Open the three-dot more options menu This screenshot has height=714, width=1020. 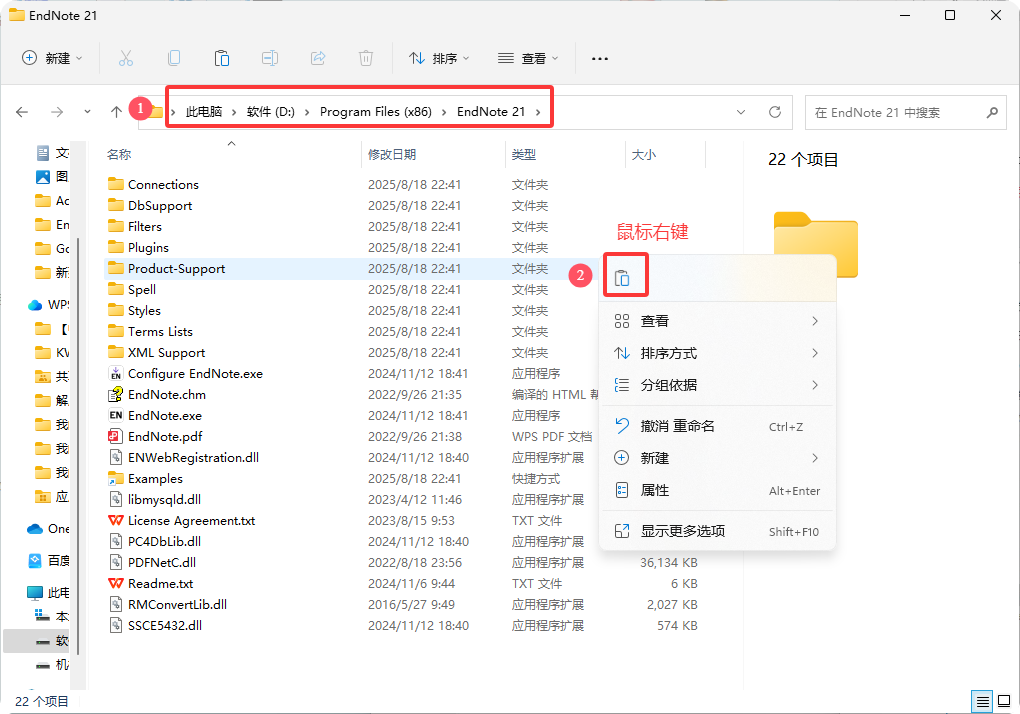pyautogui.click(x=600, y=59)
